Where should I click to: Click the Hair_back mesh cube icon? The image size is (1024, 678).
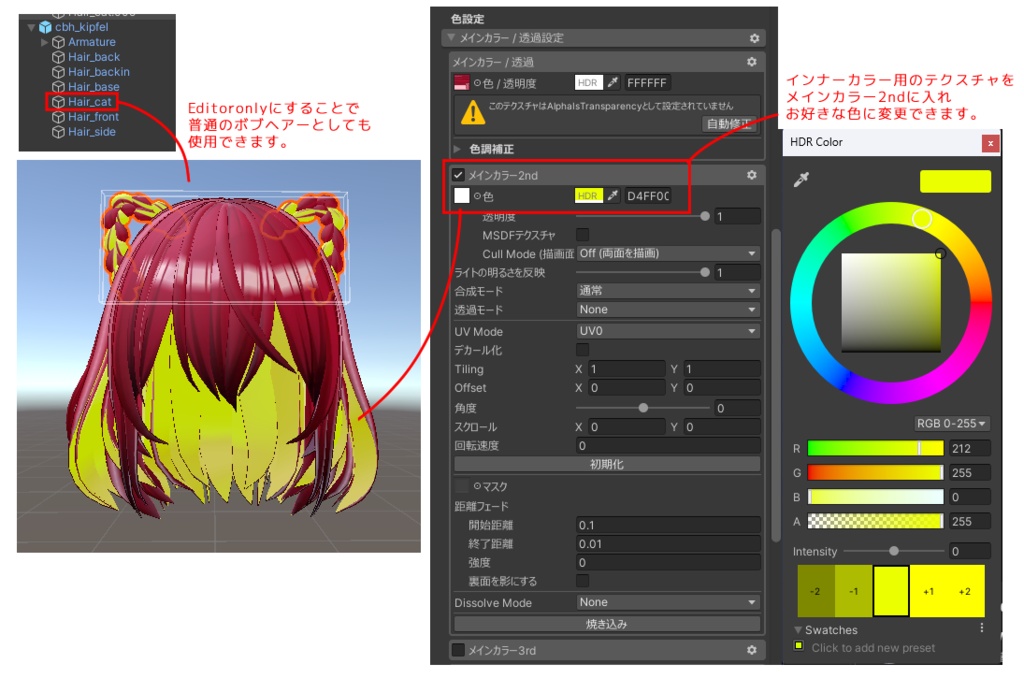[x=58, y=57]
